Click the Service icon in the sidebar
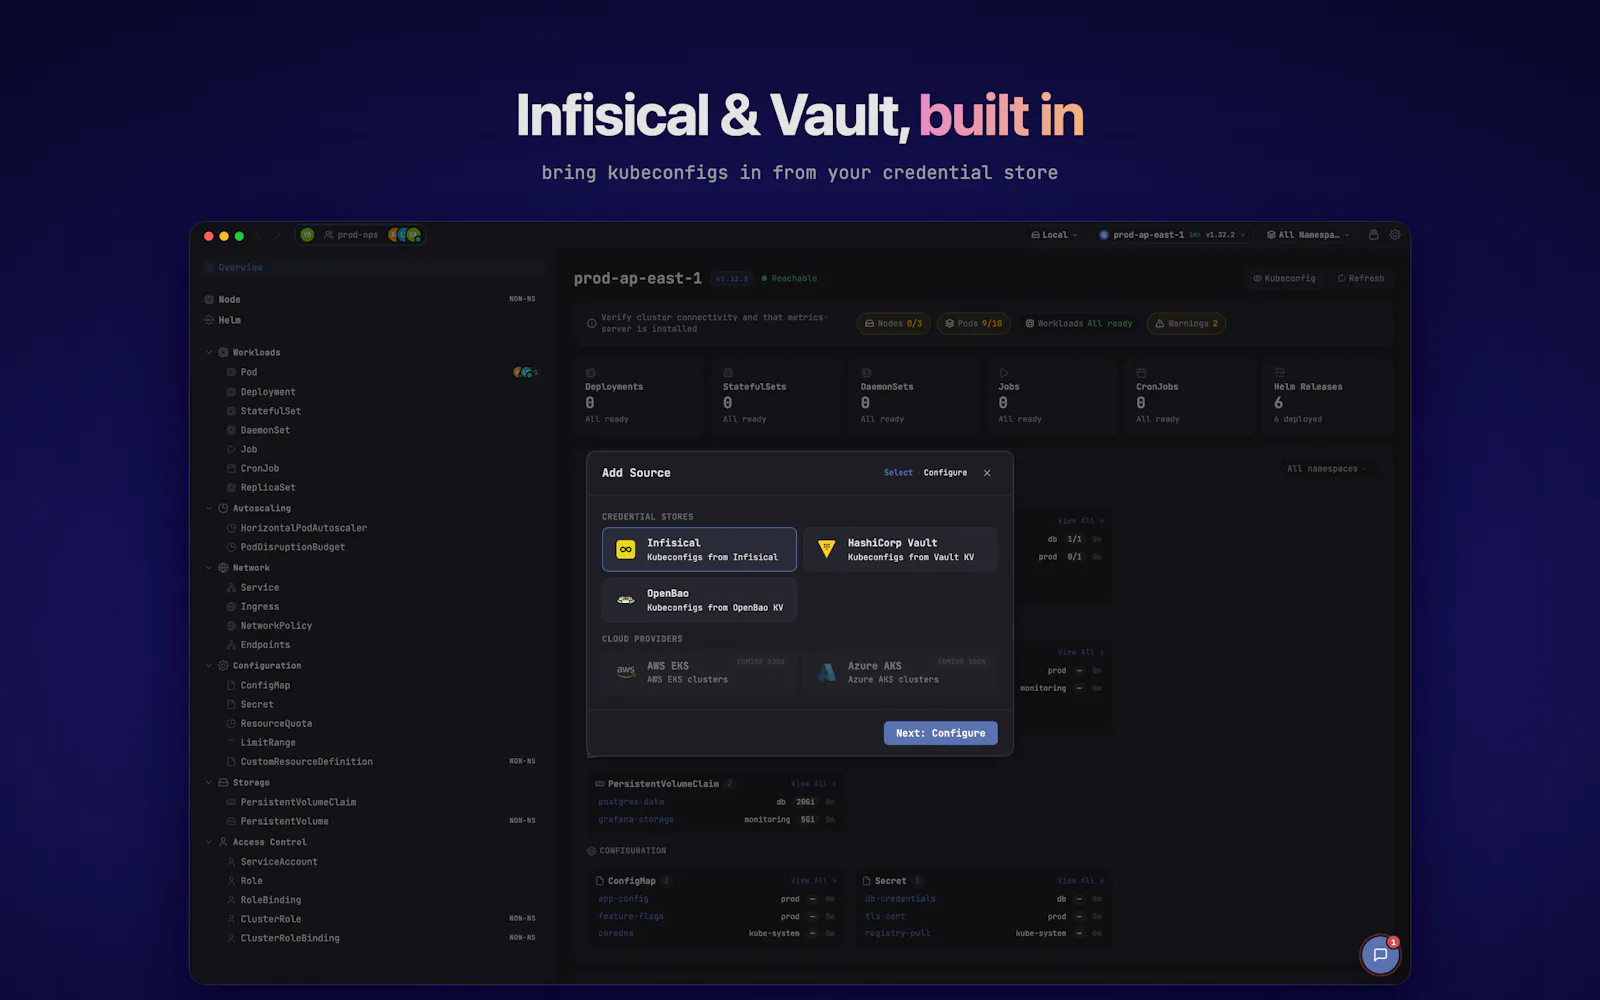The height and width of the screenshot is (1000, 1600). coord(231,588)
